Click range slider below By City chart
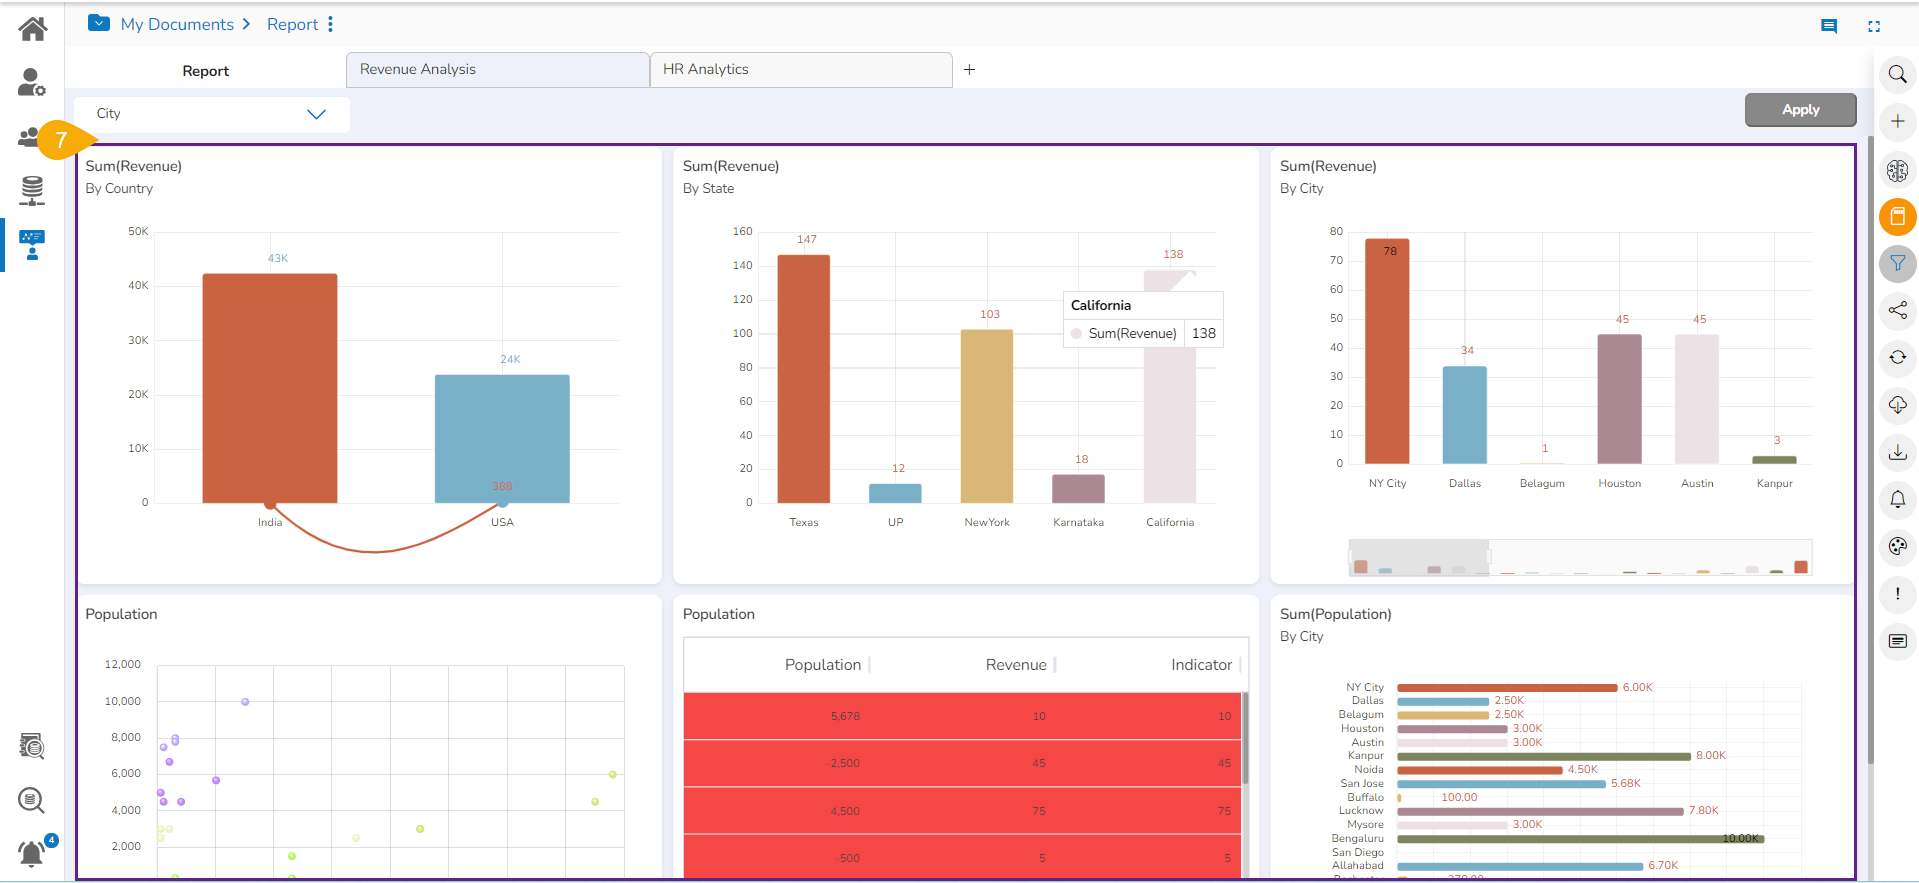 pyautogui.click(x=1579, y=558)
